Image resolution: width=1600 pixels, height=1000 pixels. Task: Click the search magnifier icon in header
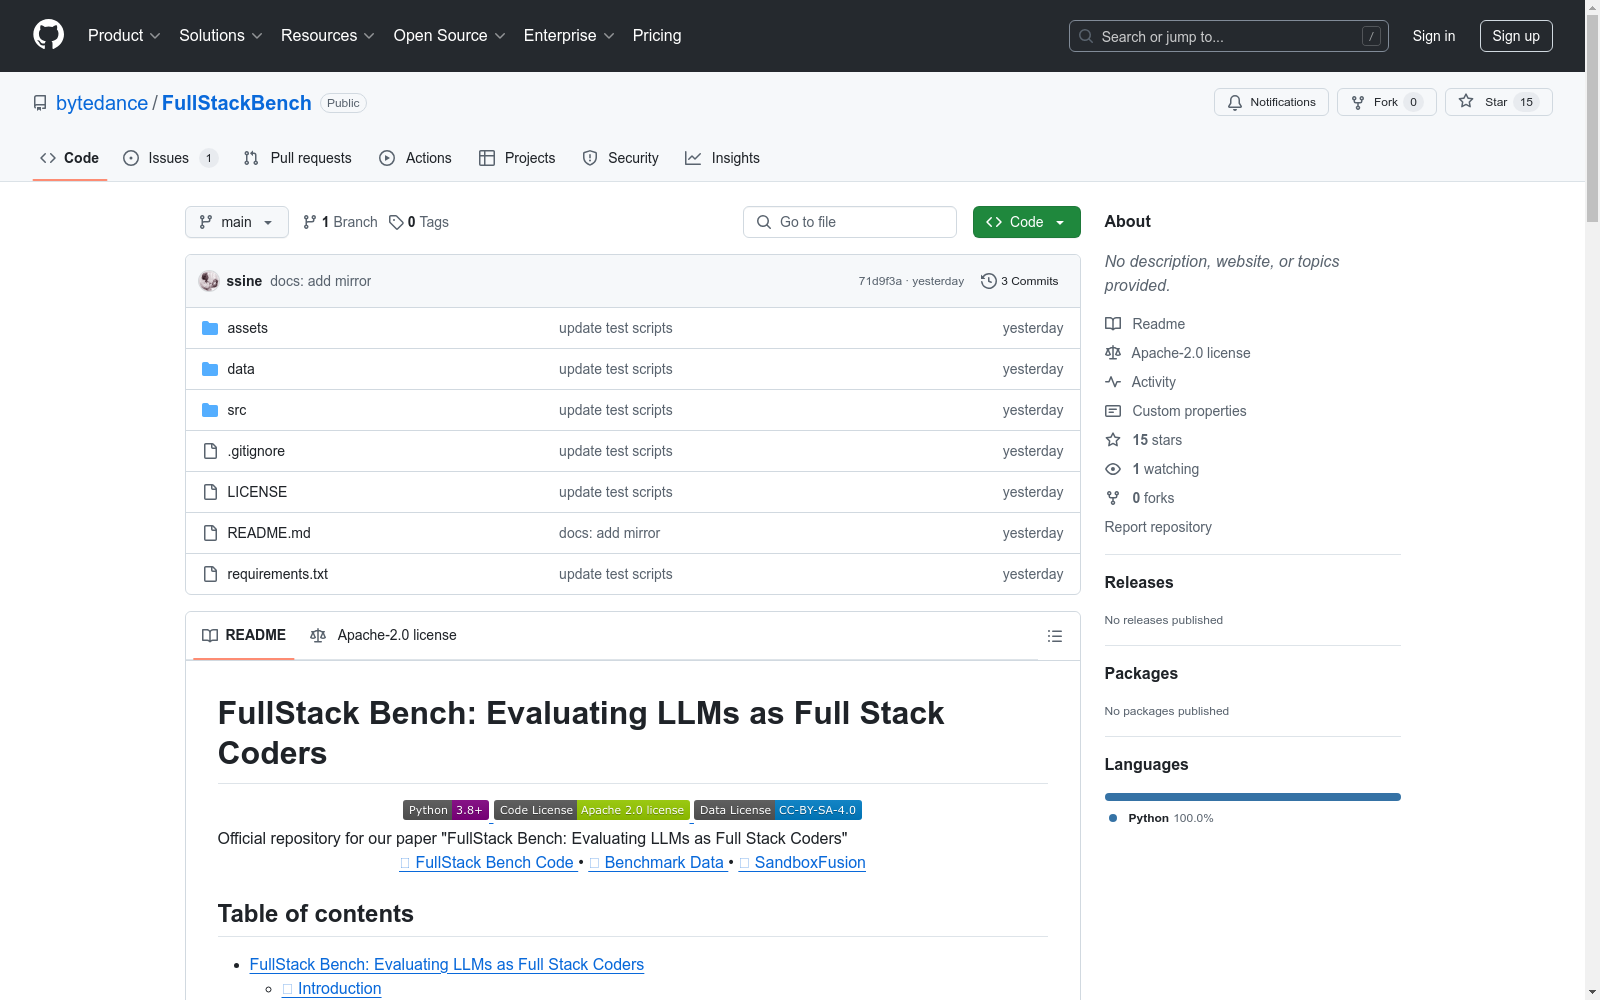click(1086, 36)
